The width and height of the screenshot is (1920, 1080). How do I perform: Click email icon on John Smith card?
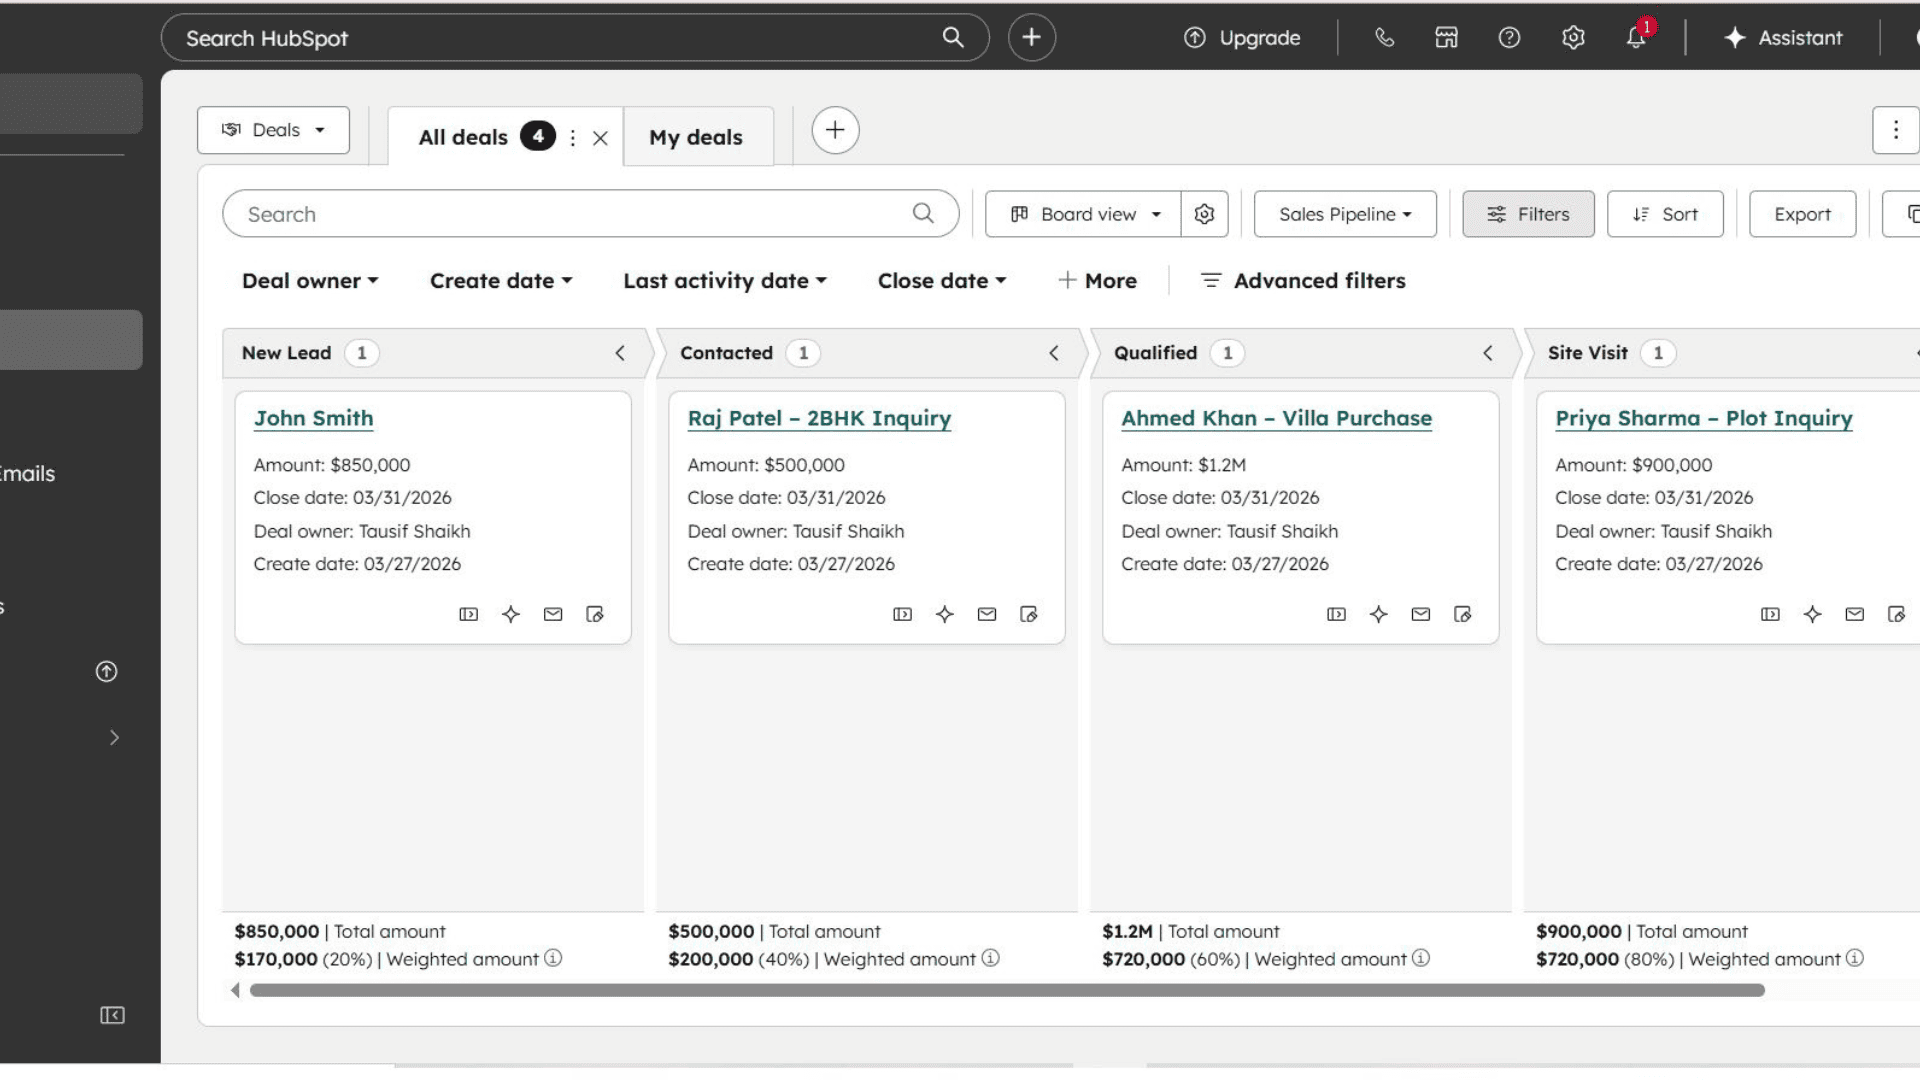coord(553,614)
